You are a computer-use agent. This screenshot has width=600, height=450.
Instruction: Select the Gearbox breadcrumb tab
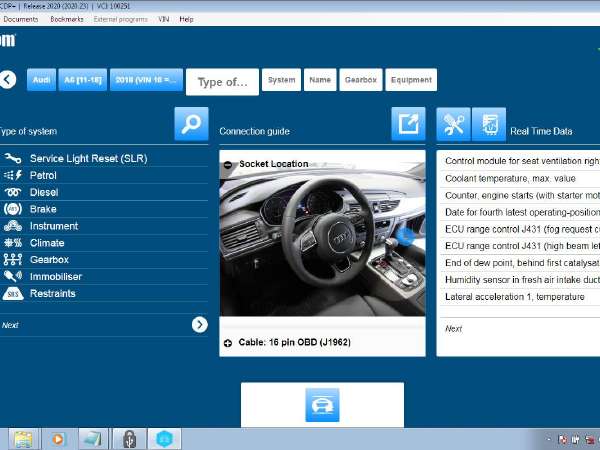[360, 80]
